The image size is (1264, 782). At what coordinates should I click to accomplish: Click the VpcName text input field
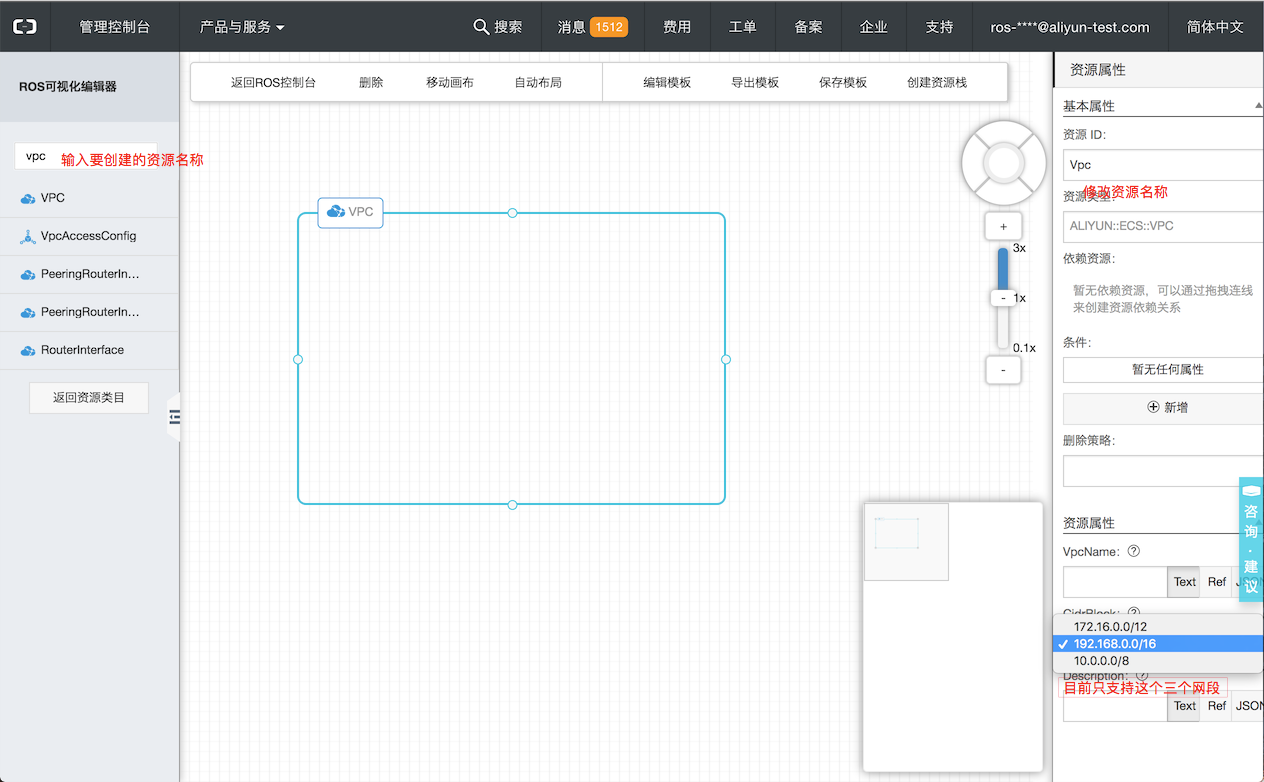1115,582
